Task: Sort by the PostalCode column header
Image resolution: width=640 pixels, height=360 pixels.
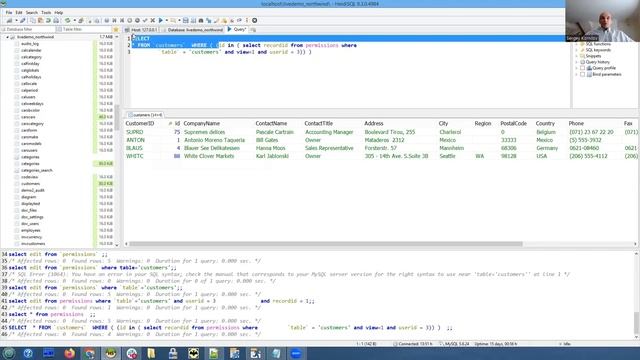Action: pyautogui.click(x=513, y=123)
